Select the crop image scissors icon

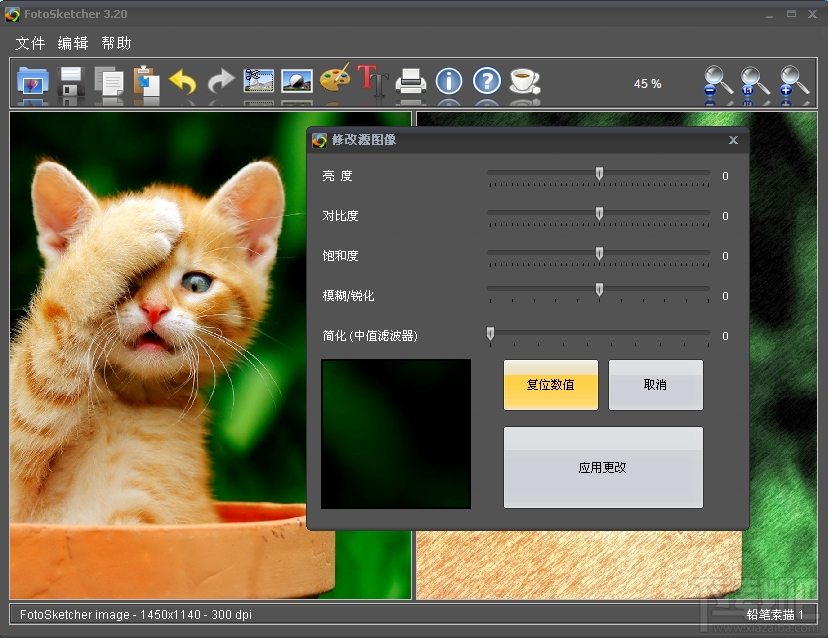tap(259, 81)
